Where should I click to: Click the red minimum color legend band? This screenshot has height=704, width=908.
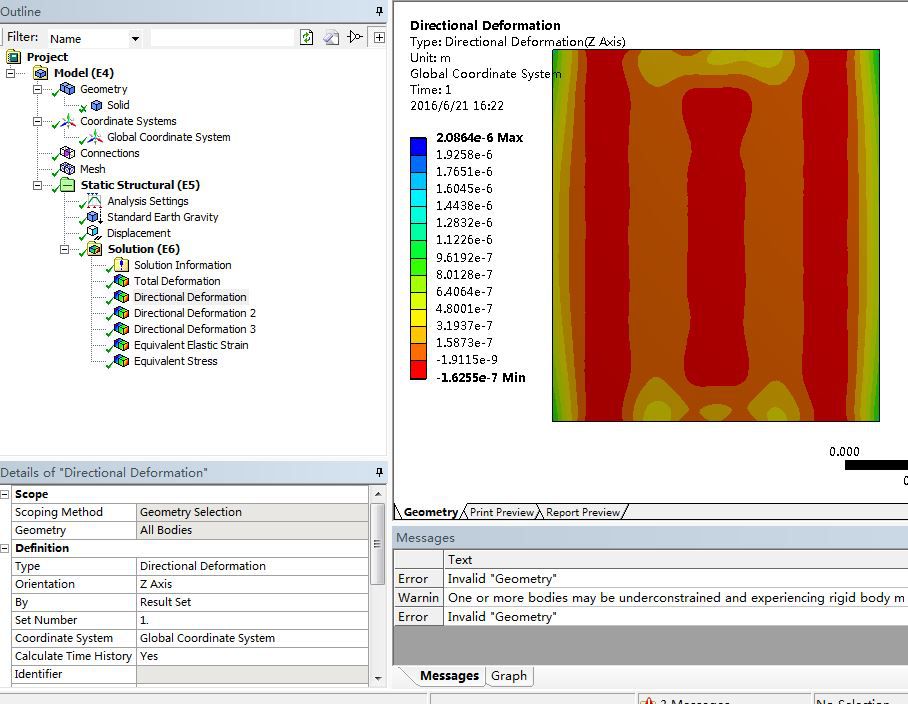418,370
